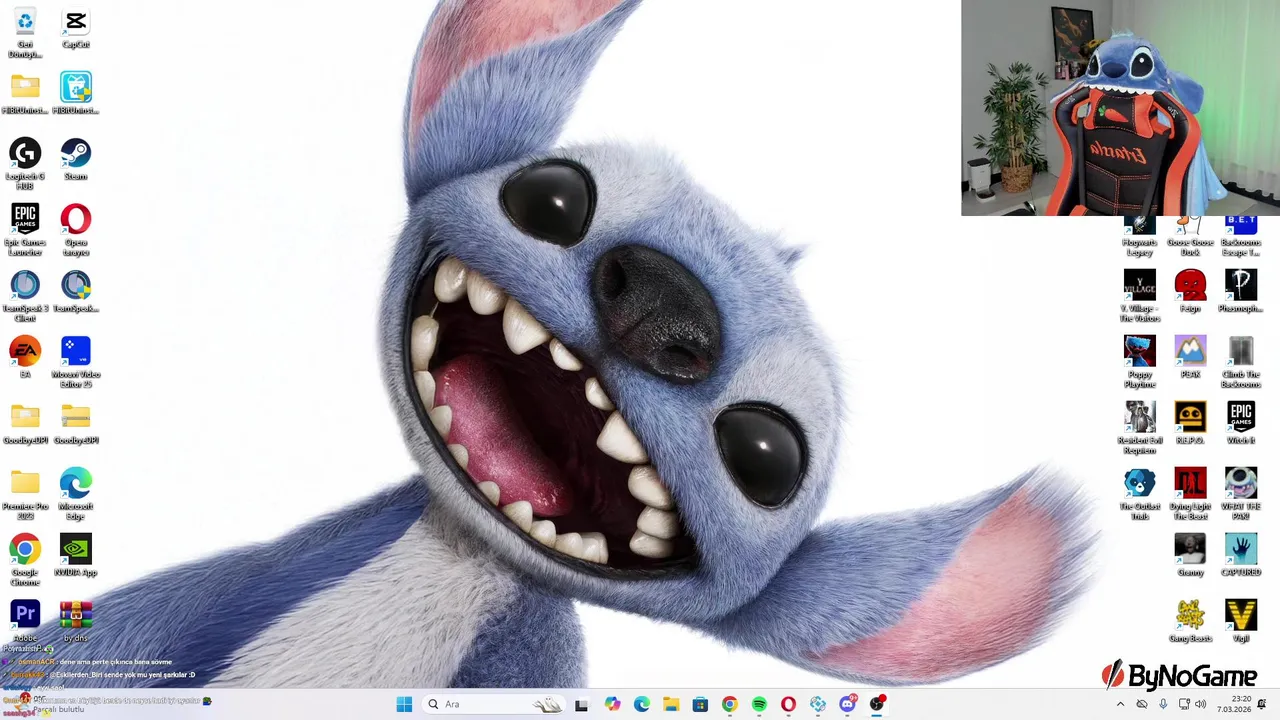Screen dimensions: 1280x720
Task: Switch to Opera on the taskbar
Action: [789, 704]
